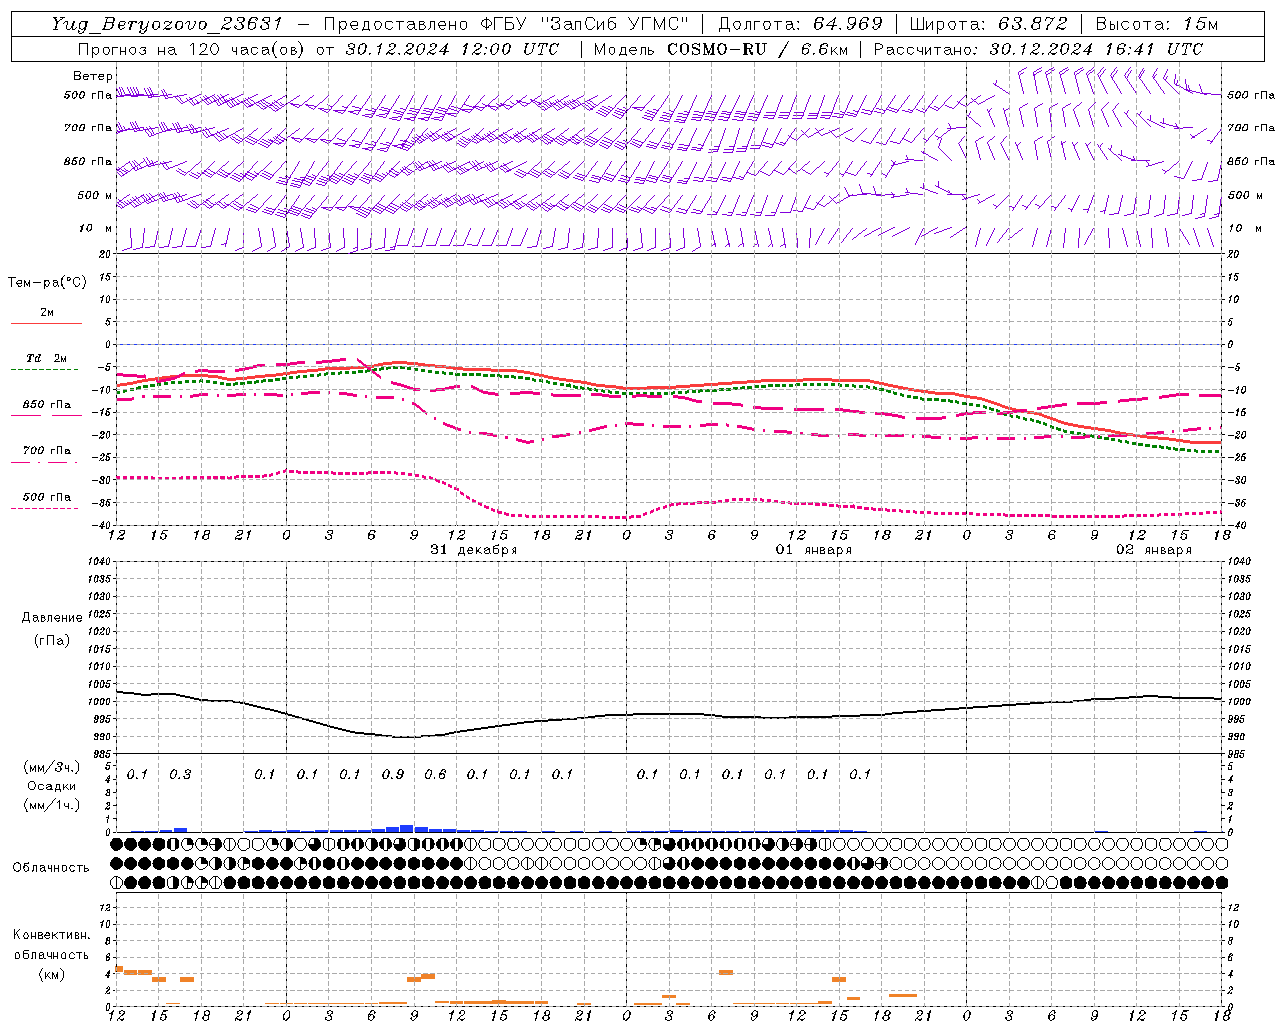Click the Прогноз на 120 часа(ов) text

(192, 49)
